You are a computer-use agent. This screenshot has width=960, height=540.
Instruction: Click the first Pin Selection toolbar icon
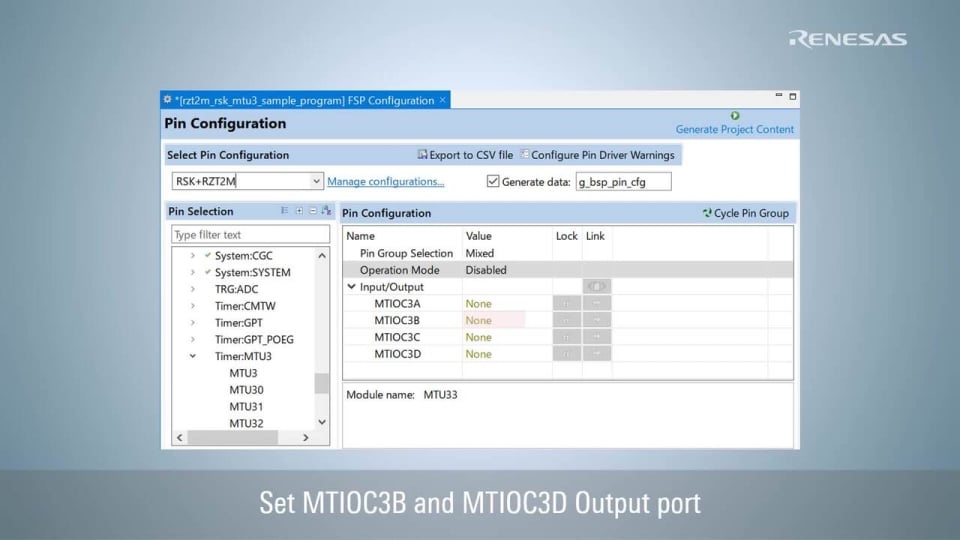285,211
